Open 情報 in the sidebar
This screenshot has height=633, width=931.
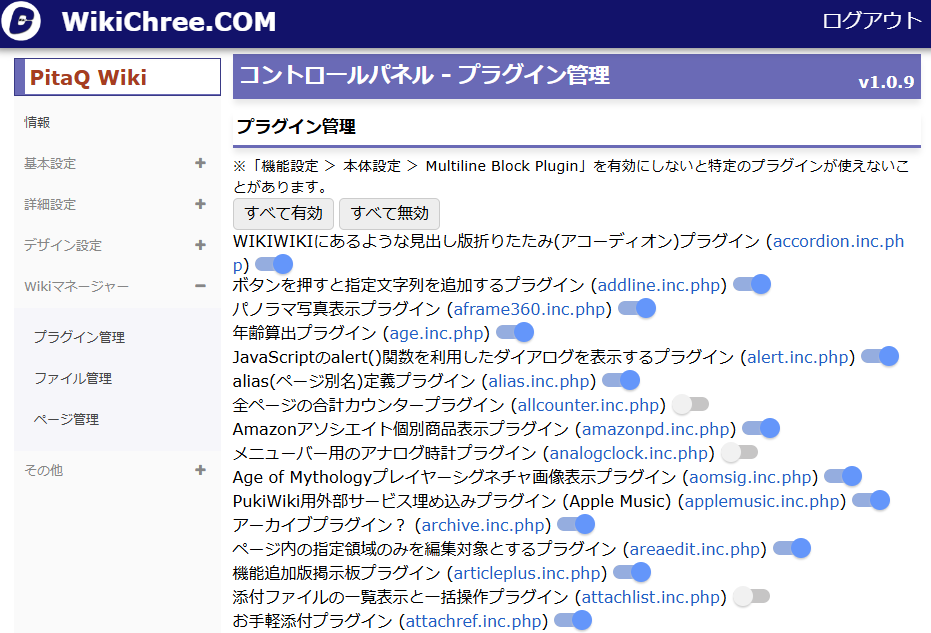click(x=37, y=122)
